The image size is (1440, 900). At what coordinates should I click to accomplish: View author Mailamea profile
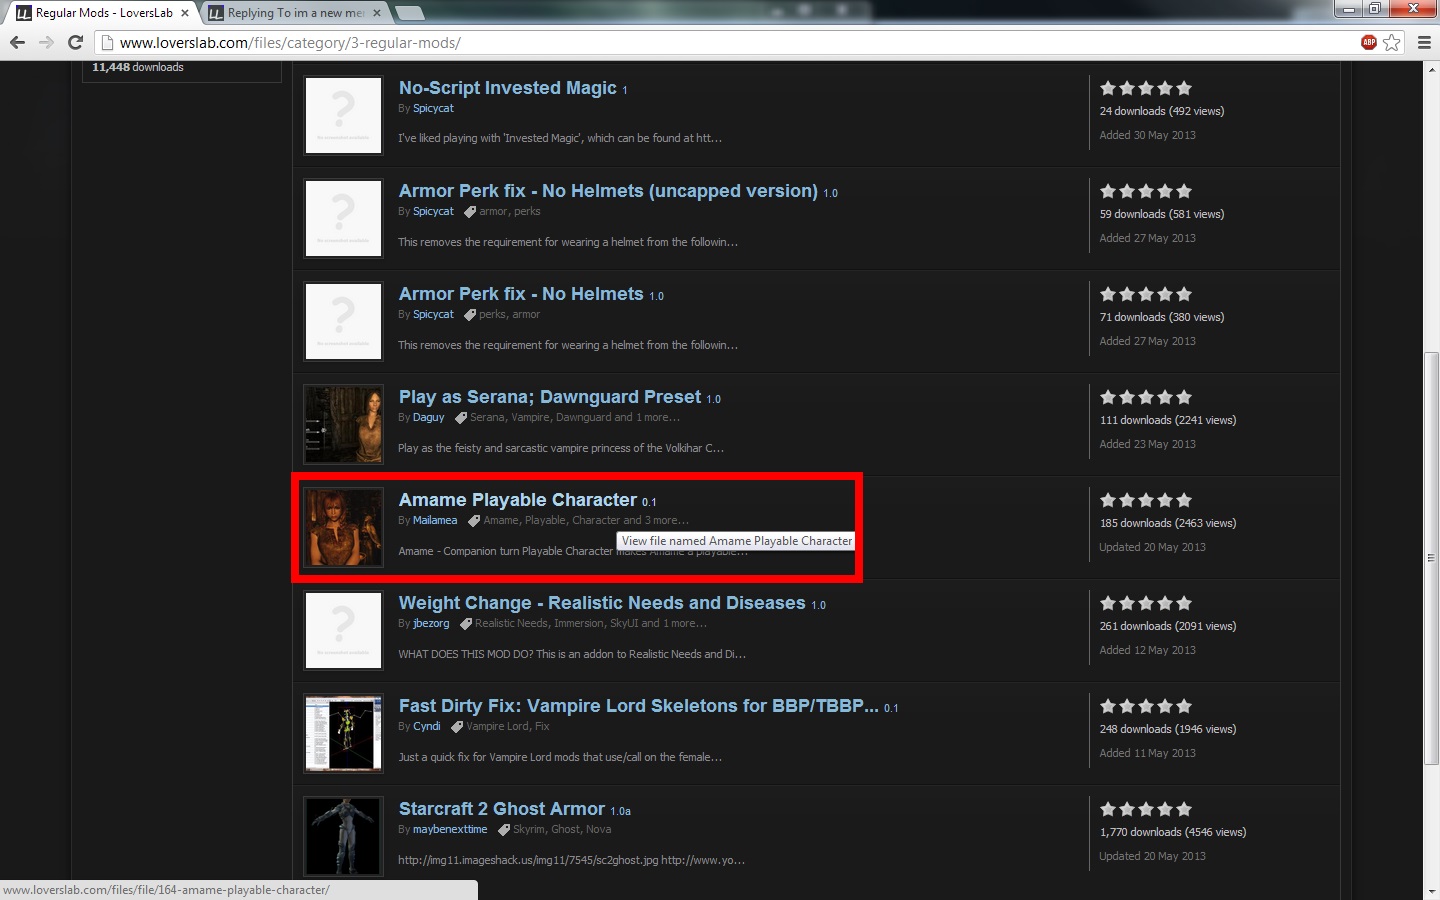[x=435, y=520]
